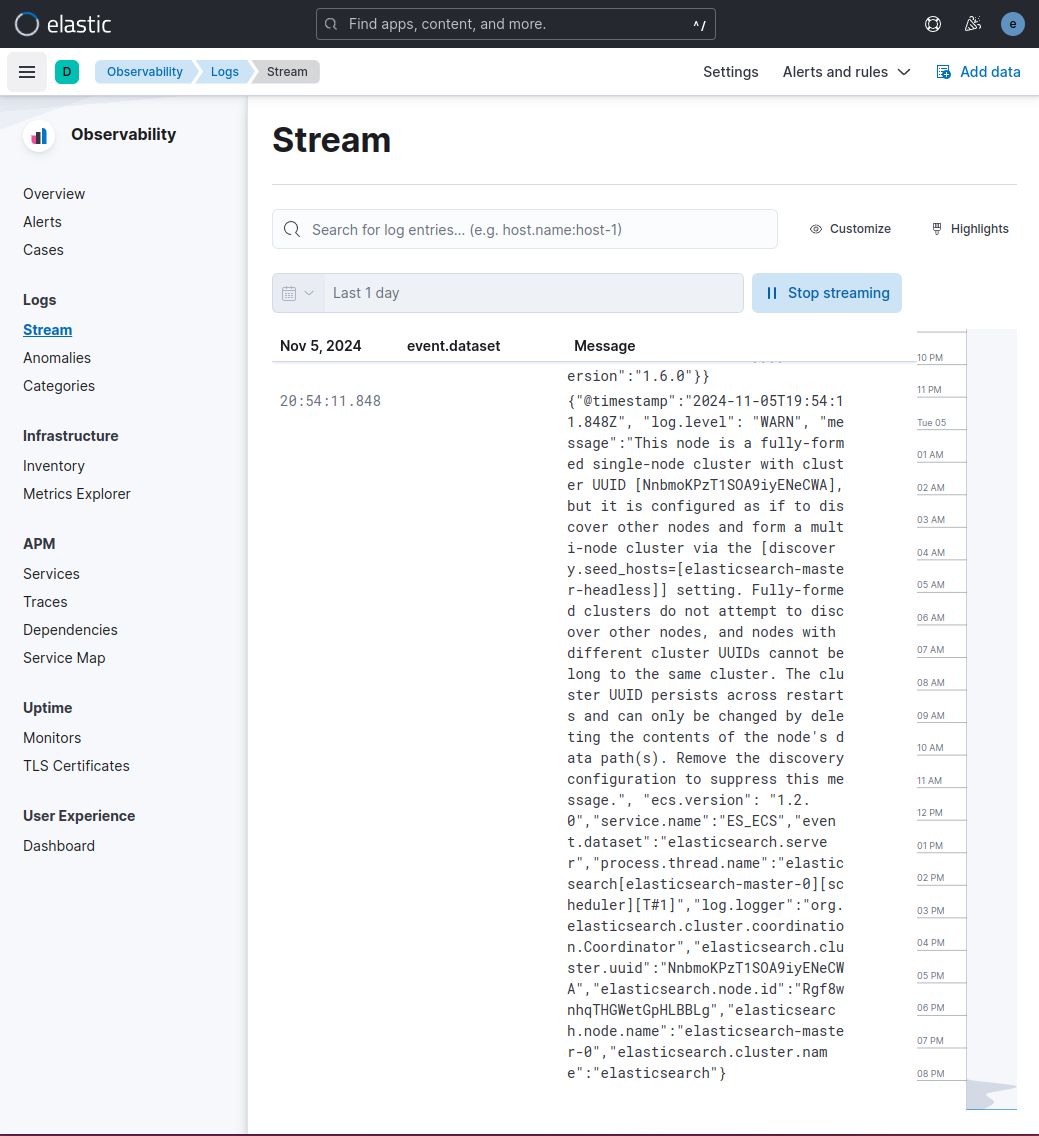
Task: Open Metrics Explorer
Action: coord(77,494)
